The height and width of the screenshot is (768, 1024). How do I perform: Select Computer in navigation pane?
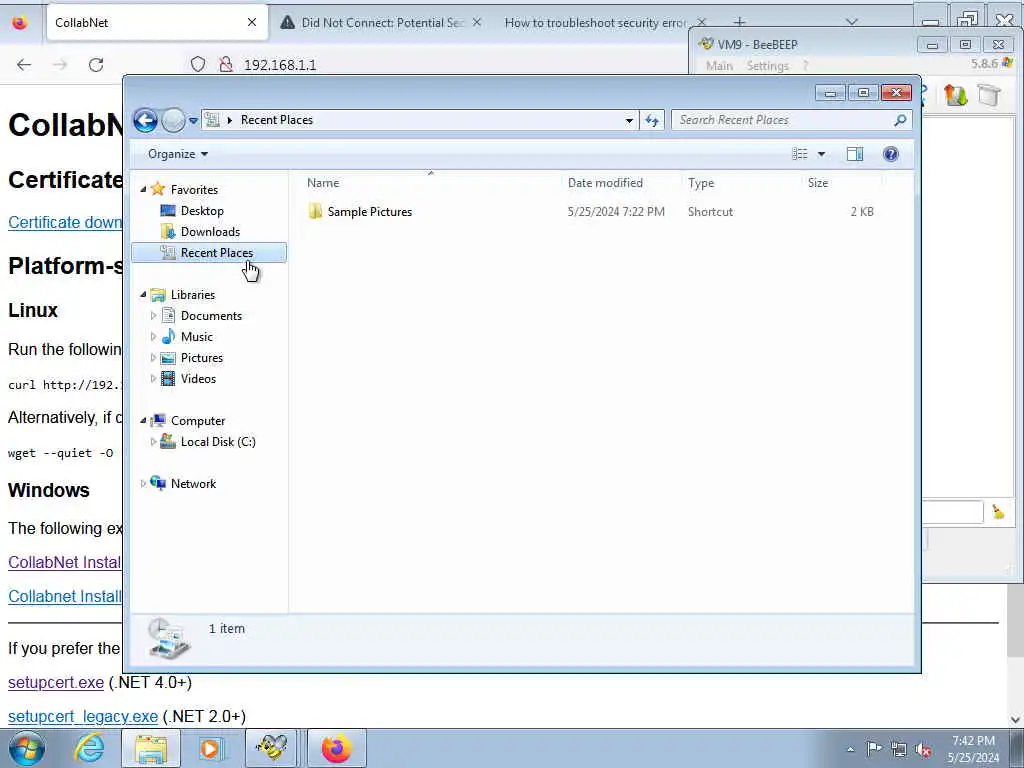[198, 421]
